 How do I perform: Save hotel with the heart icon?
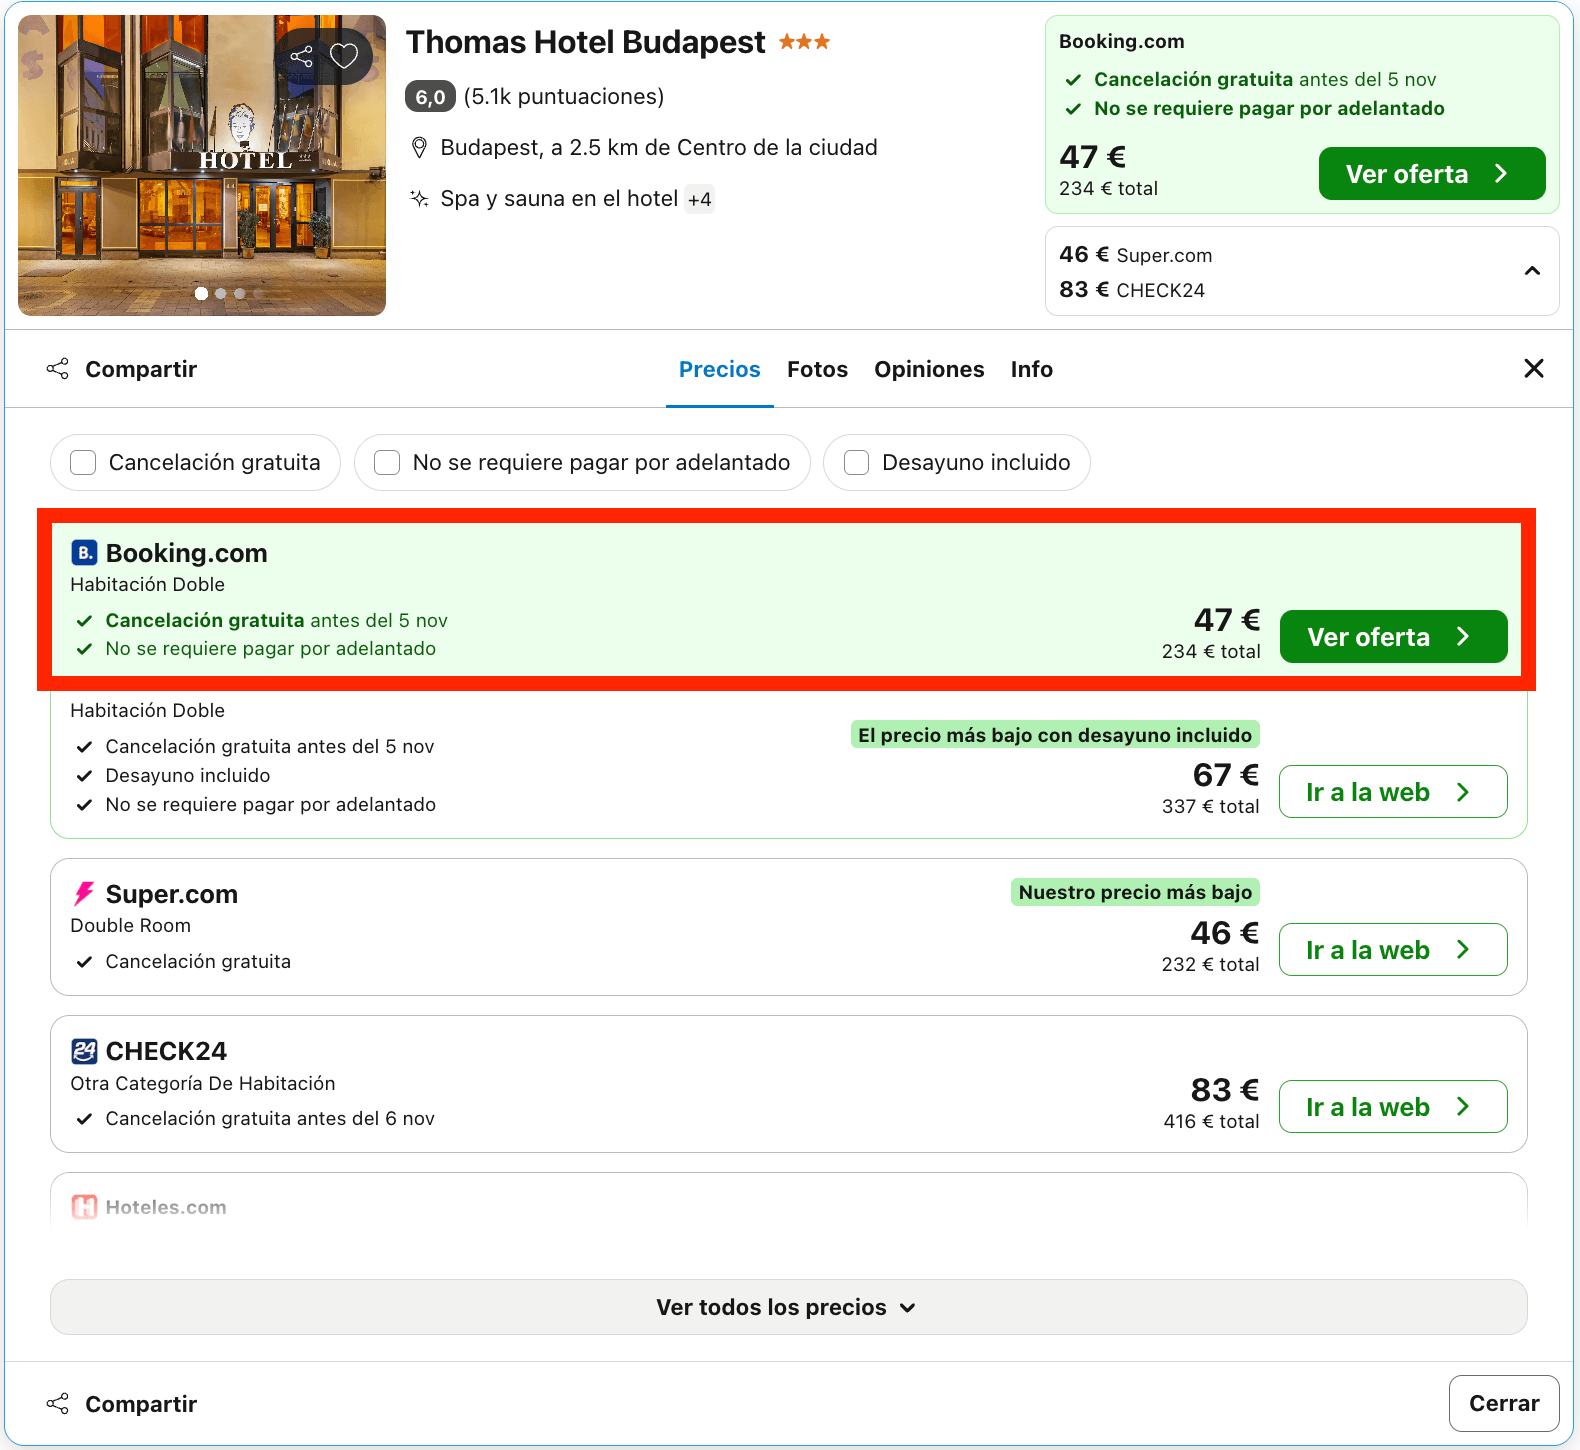344,56
